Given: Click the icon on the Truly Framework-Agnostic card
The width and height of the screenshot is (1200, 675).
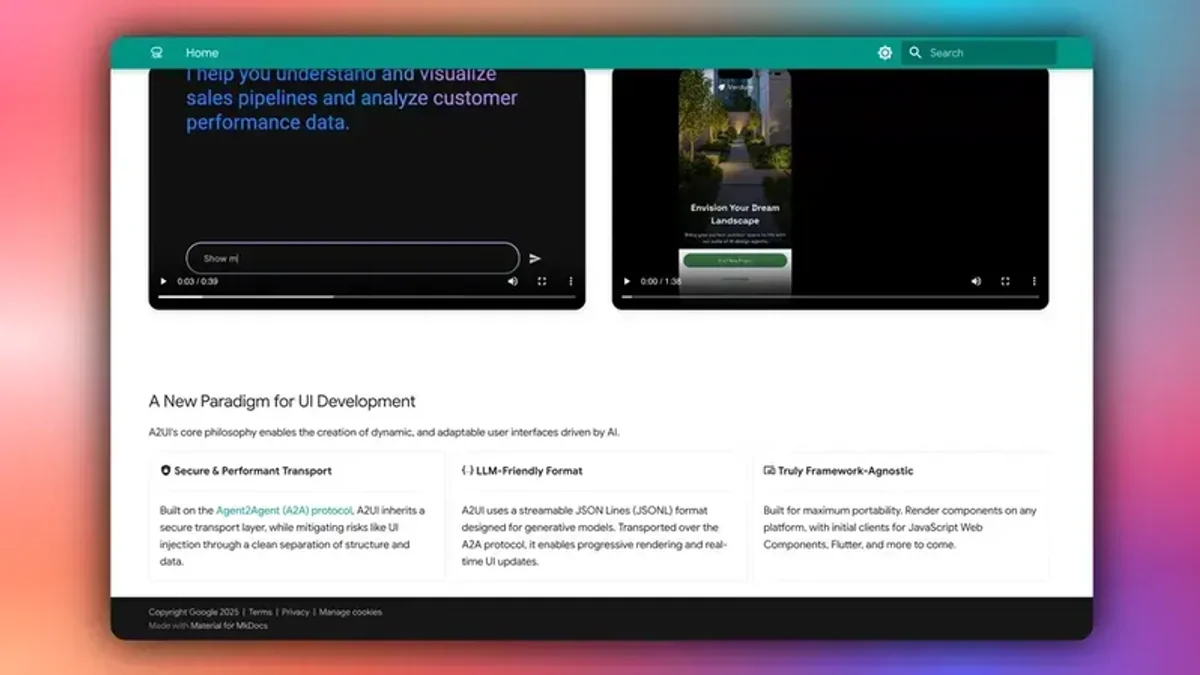Looking at the screenshot, I should (x=768, y=470).
